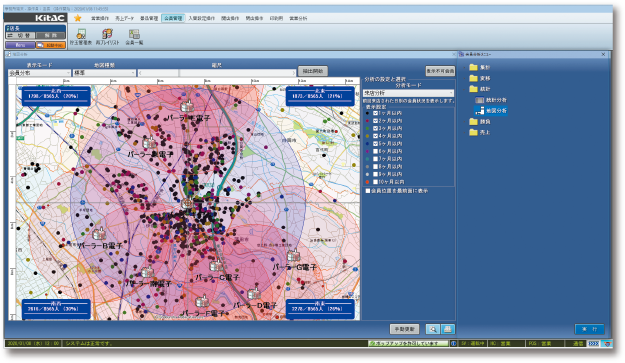Click the central store icon on map
The width and height of the screenshot is (625, 363).
pos(187,204)
